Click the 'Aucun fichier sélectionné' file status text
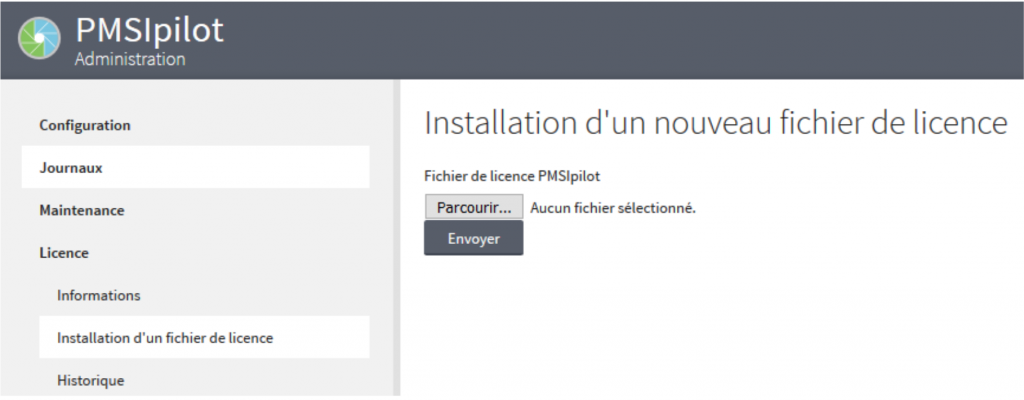Screen dimensions: 1024x400 click(x=612, y=208)
